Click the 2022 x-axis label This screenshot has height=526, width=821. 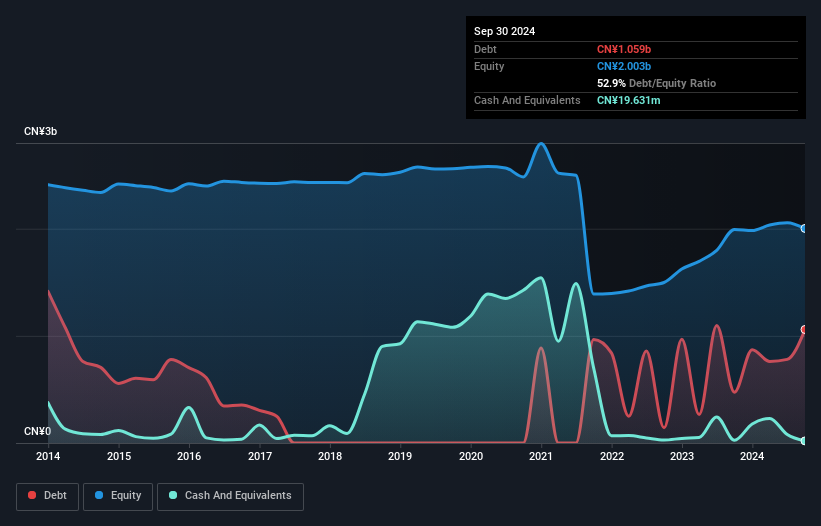pyautogui.click(x=612, y=456)
